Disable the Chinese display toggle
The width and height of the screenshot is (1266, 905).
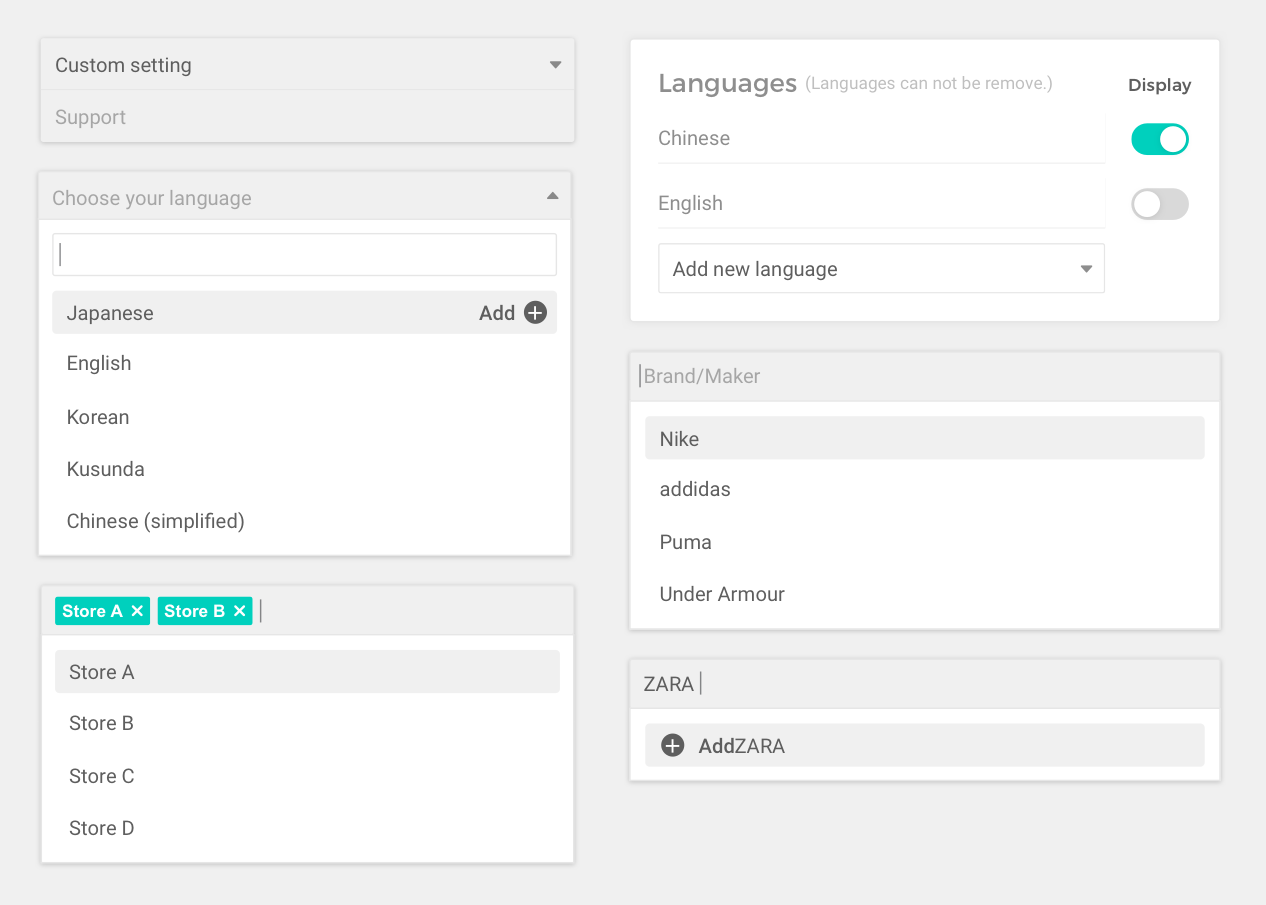point(1159,139)
